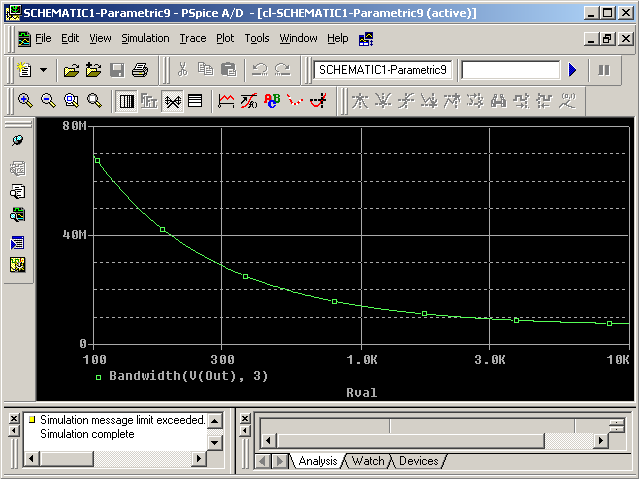This screenshot has width=639, height=479.
Task: Click the Paste clipboard icon
Action: (228, 70)
